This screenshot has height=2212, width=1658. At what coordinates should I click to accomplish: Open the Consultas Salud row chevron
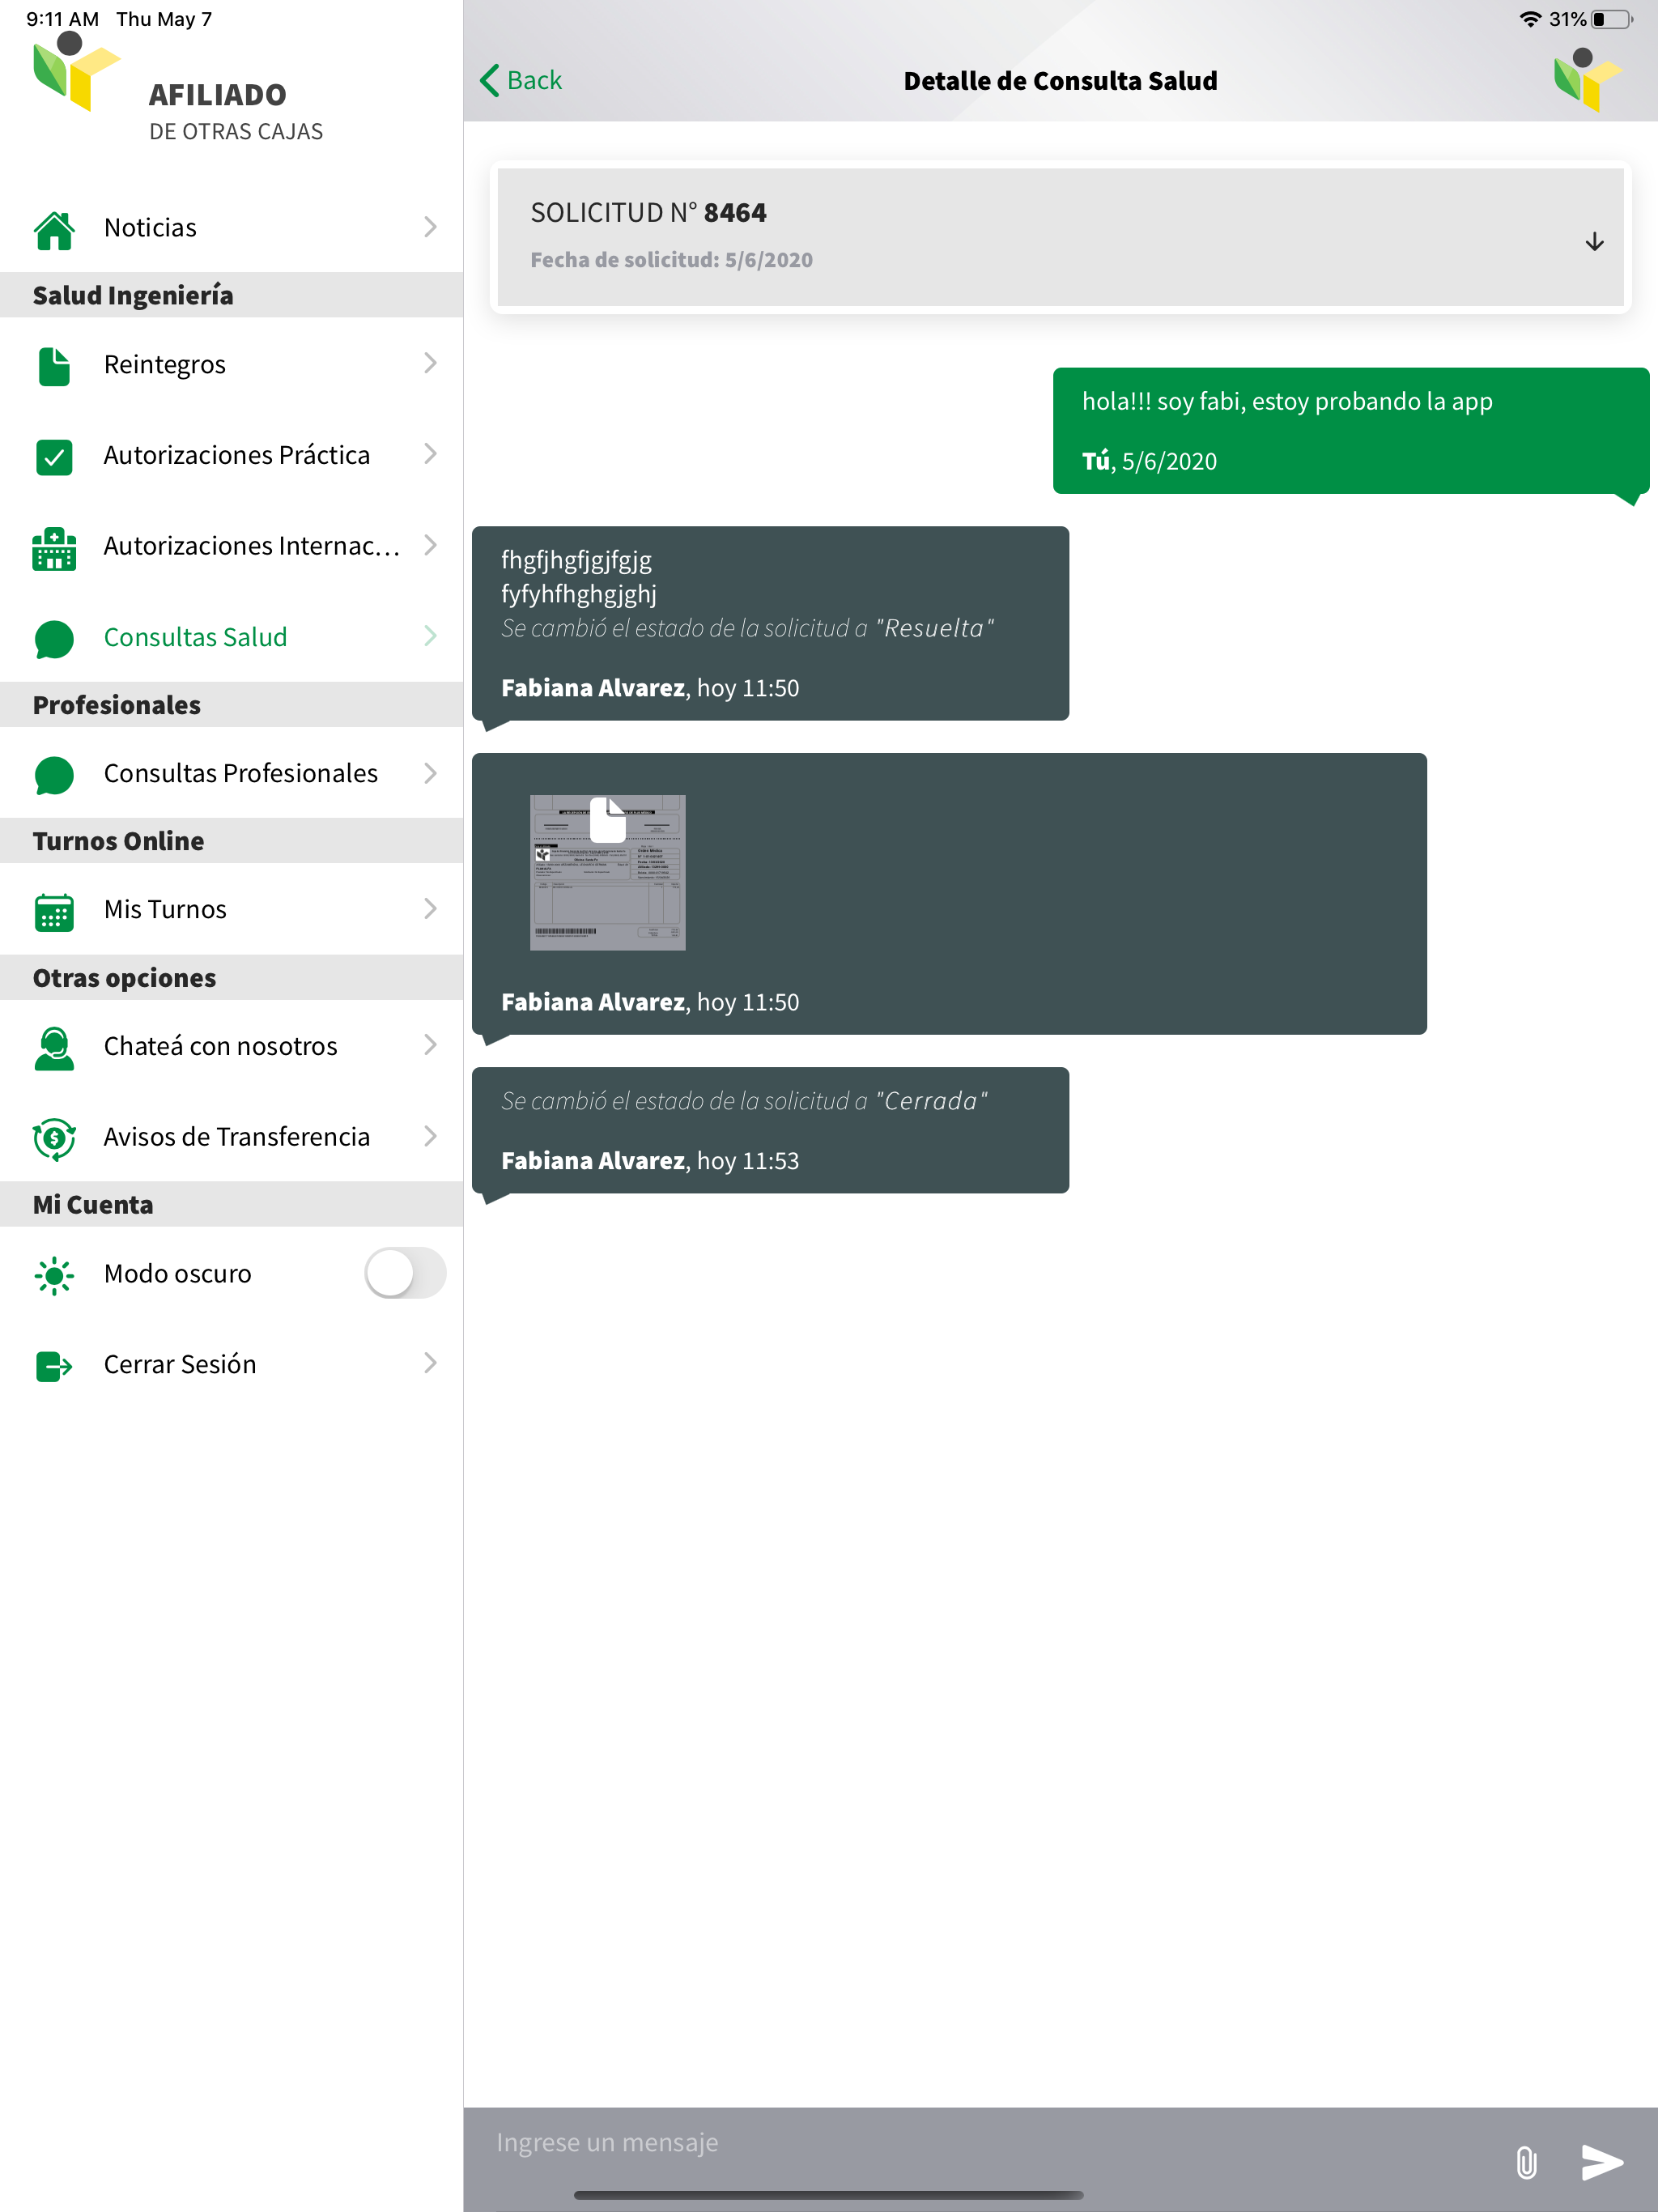[x=430, y=636]
